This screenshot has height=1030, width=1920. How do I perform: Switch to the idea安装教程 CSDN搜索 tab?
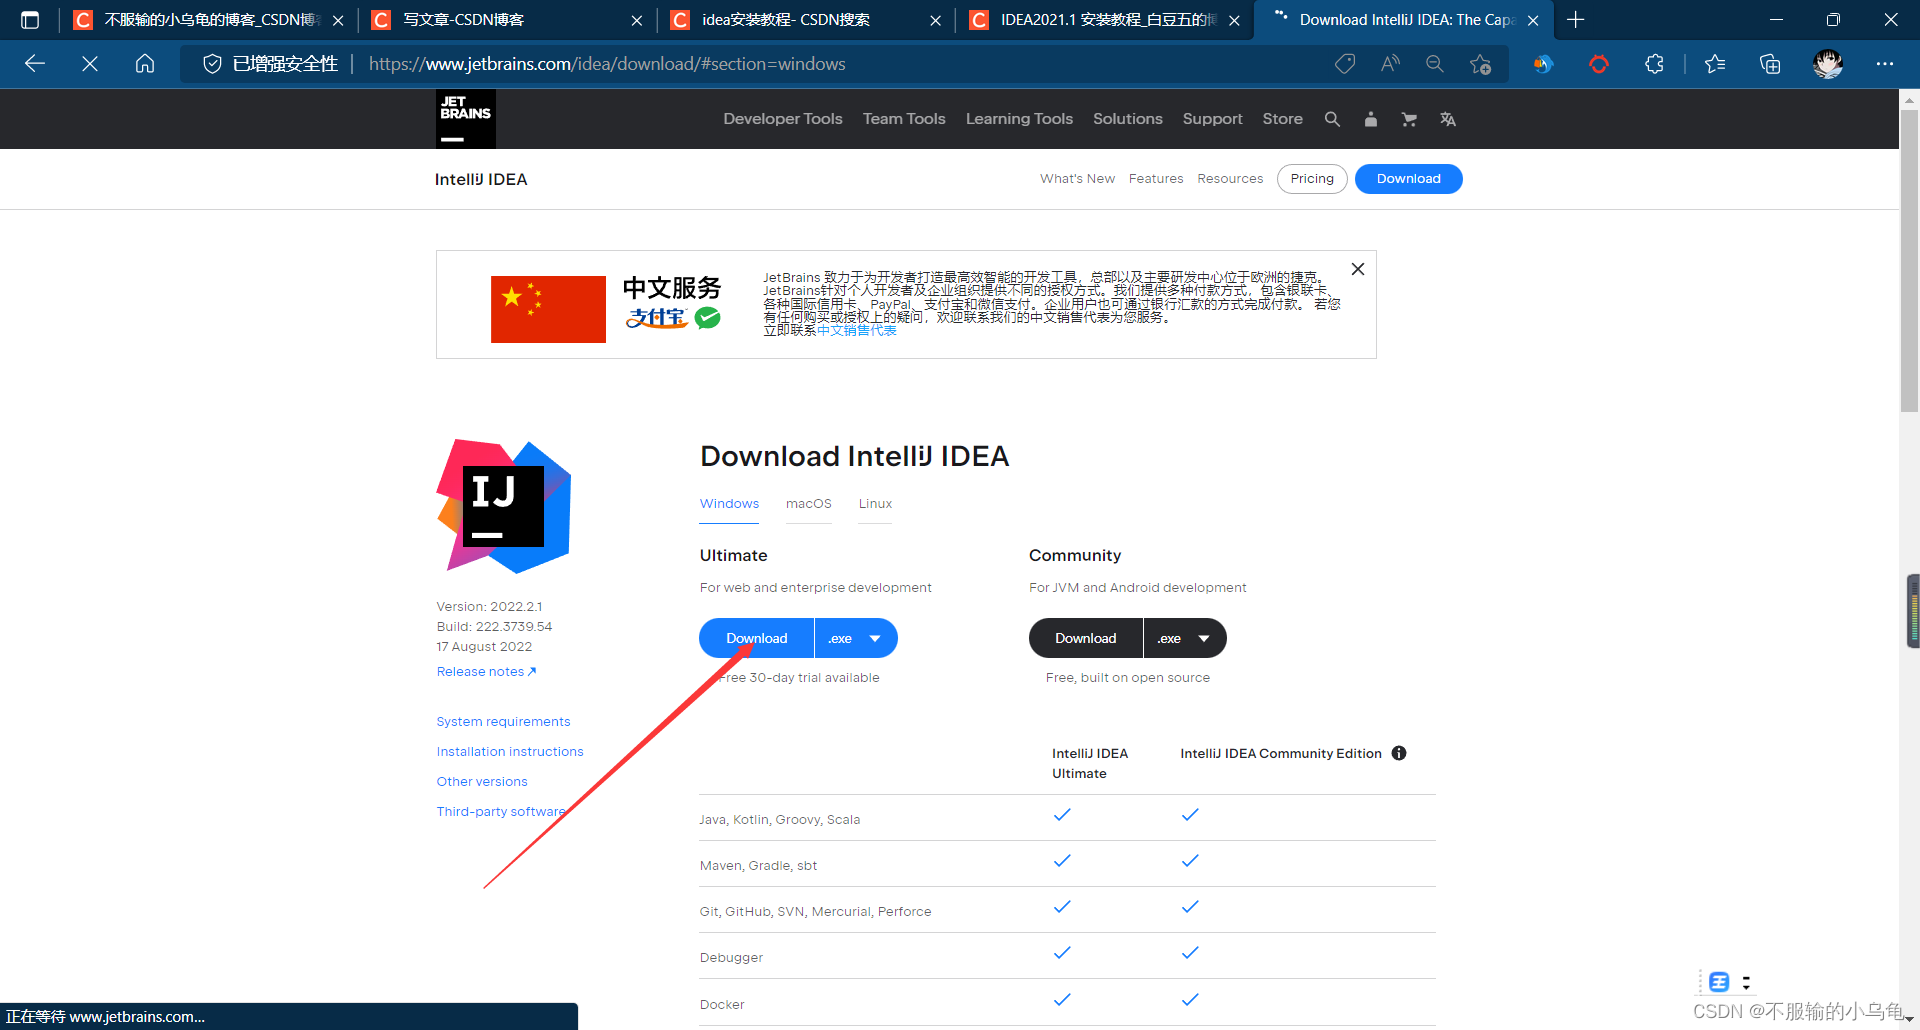point(805,20)
